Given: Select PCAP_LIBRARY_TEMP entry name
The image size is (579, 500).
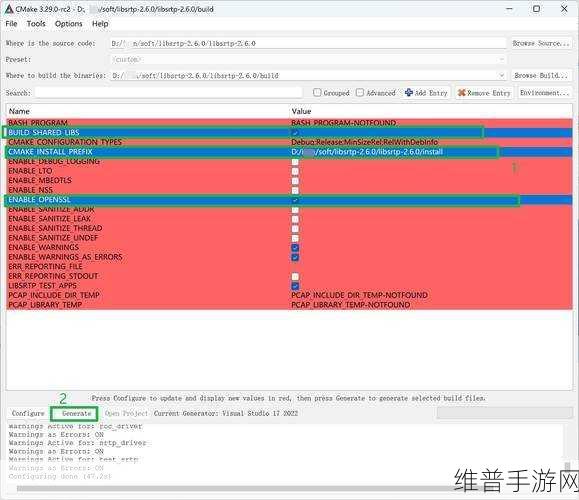Looking at the screenshot, I should click(45, 305).
